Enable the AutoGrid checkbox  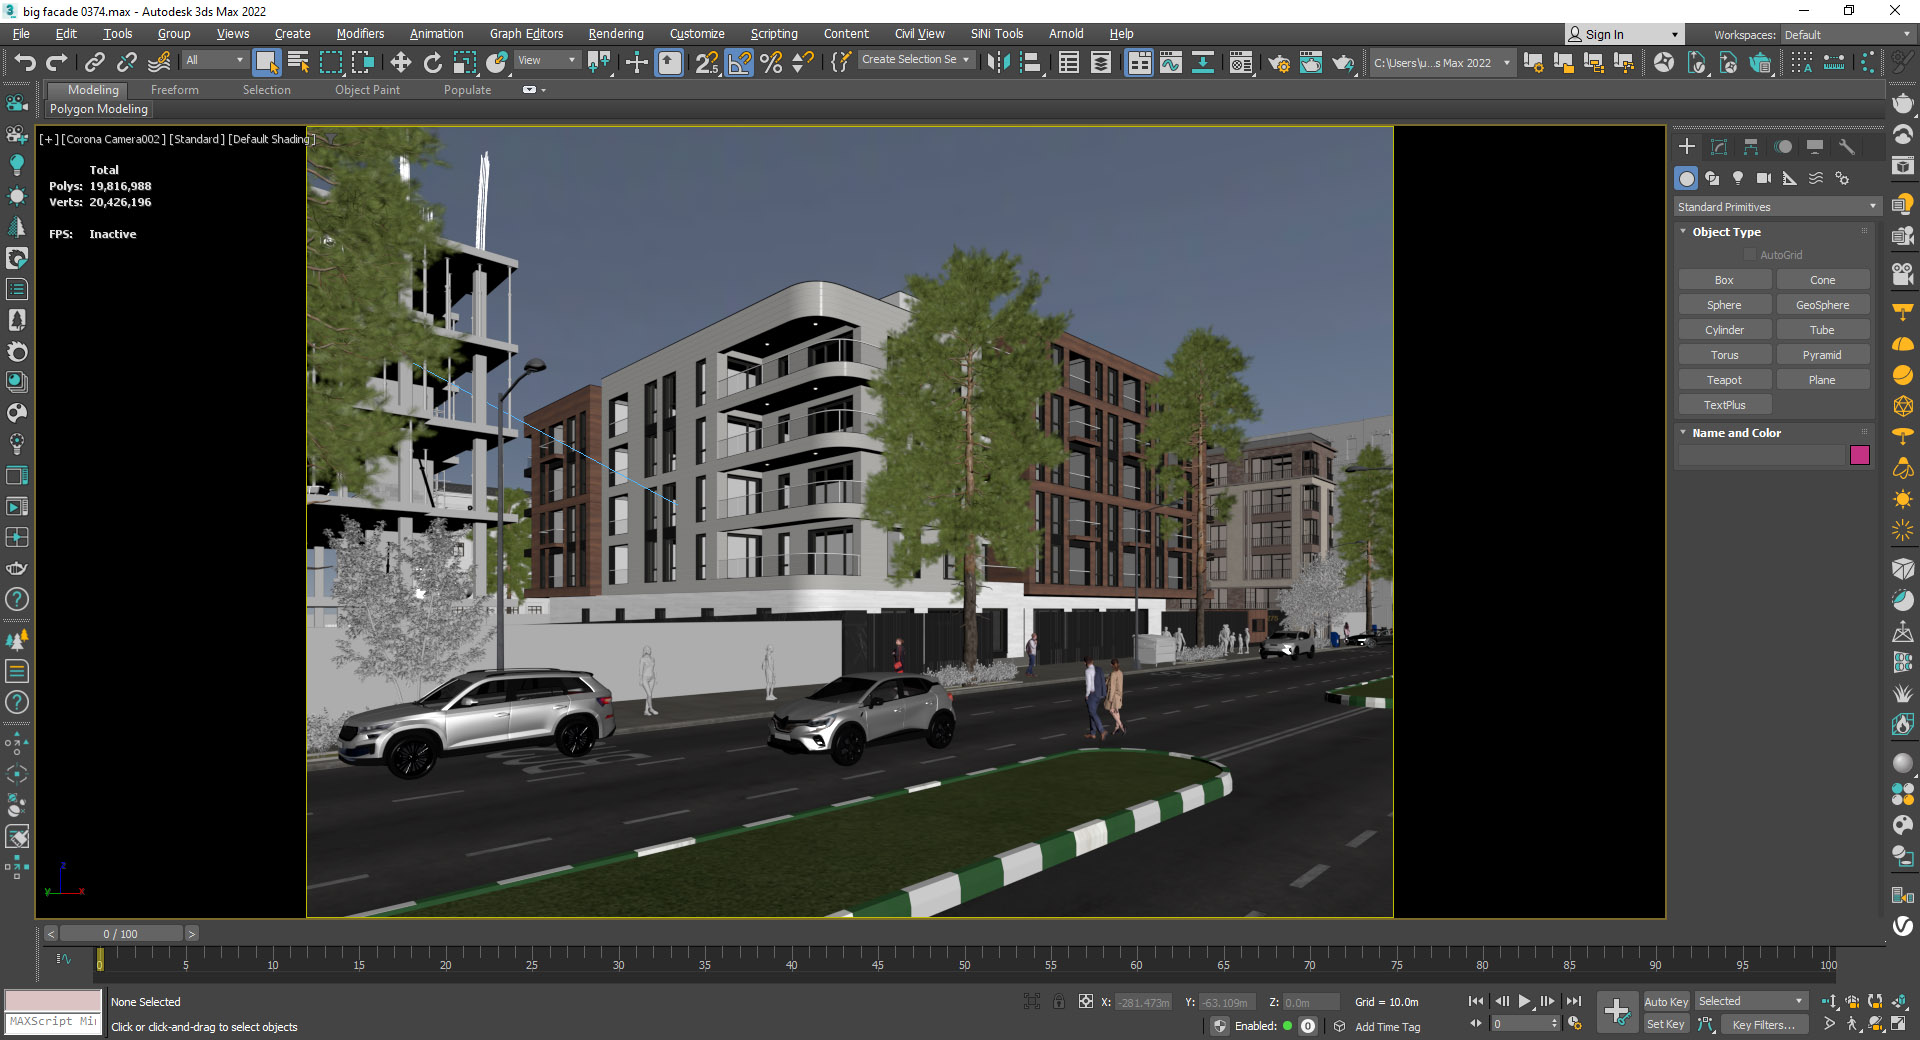1750,255
